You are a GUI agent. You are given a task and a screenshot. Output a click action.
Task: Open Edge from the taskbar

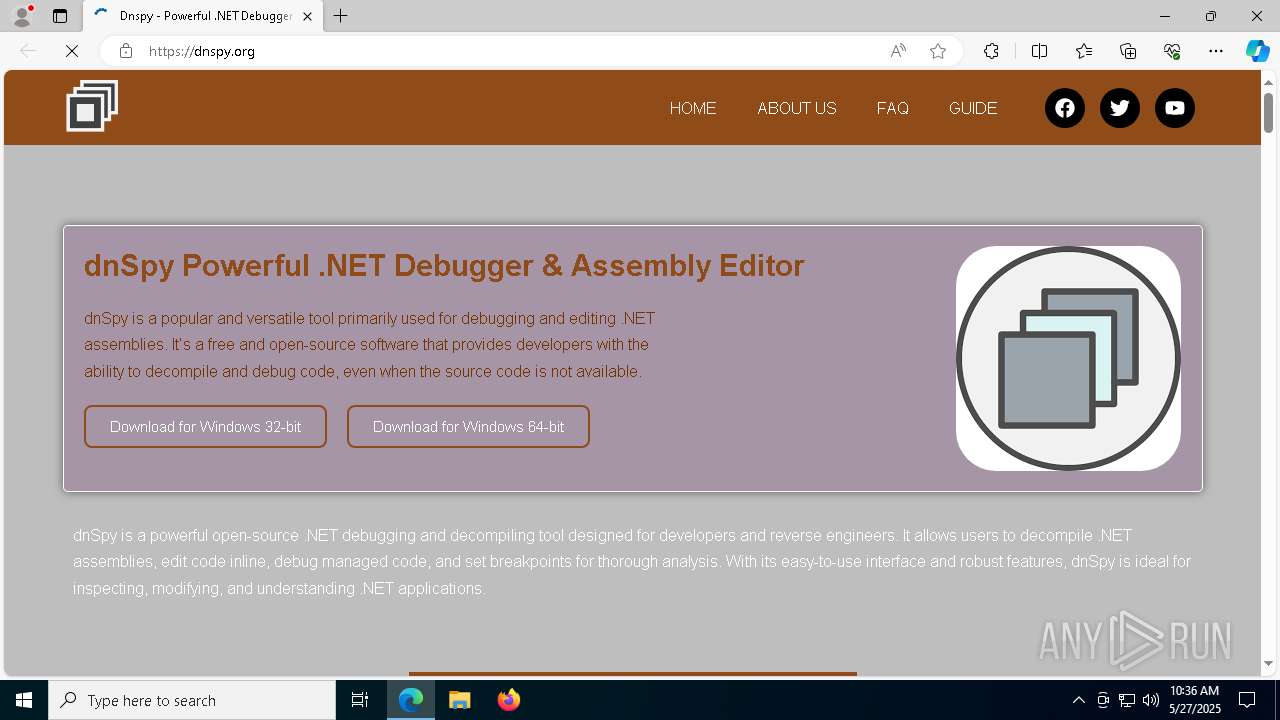[x=411, y=700]
